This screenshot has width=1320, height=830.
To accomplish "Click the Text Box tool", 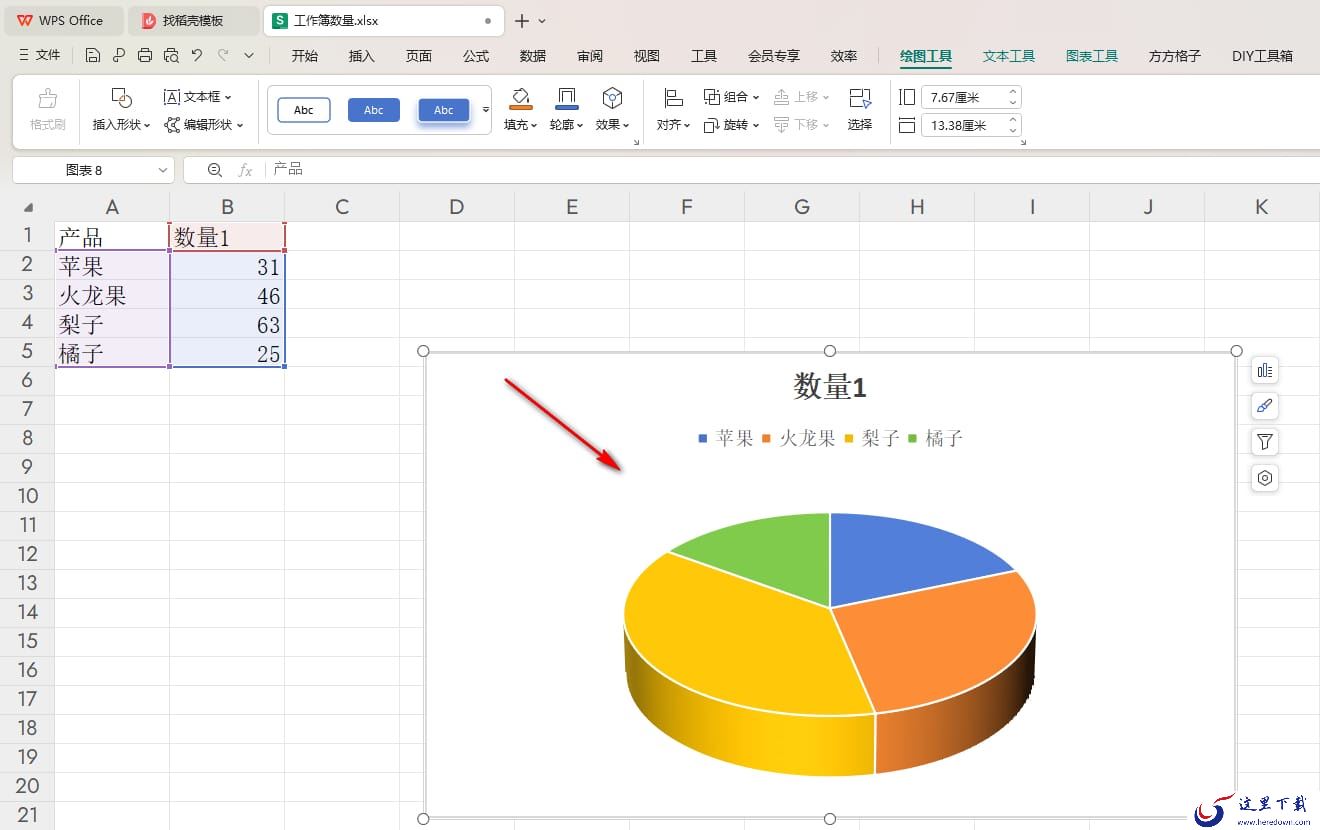I will click(197, 97).
